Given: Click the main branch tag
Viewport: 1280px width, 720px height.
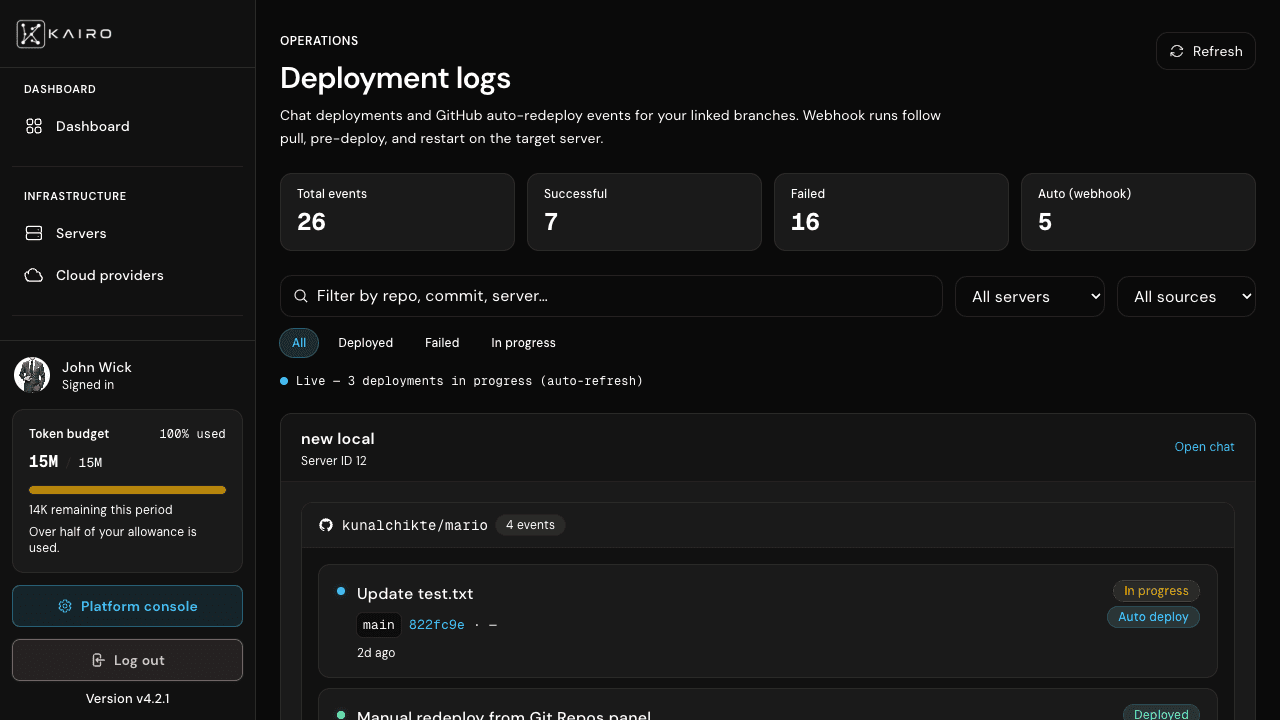Looking at the screenshot, I should (x=379, y=625).
